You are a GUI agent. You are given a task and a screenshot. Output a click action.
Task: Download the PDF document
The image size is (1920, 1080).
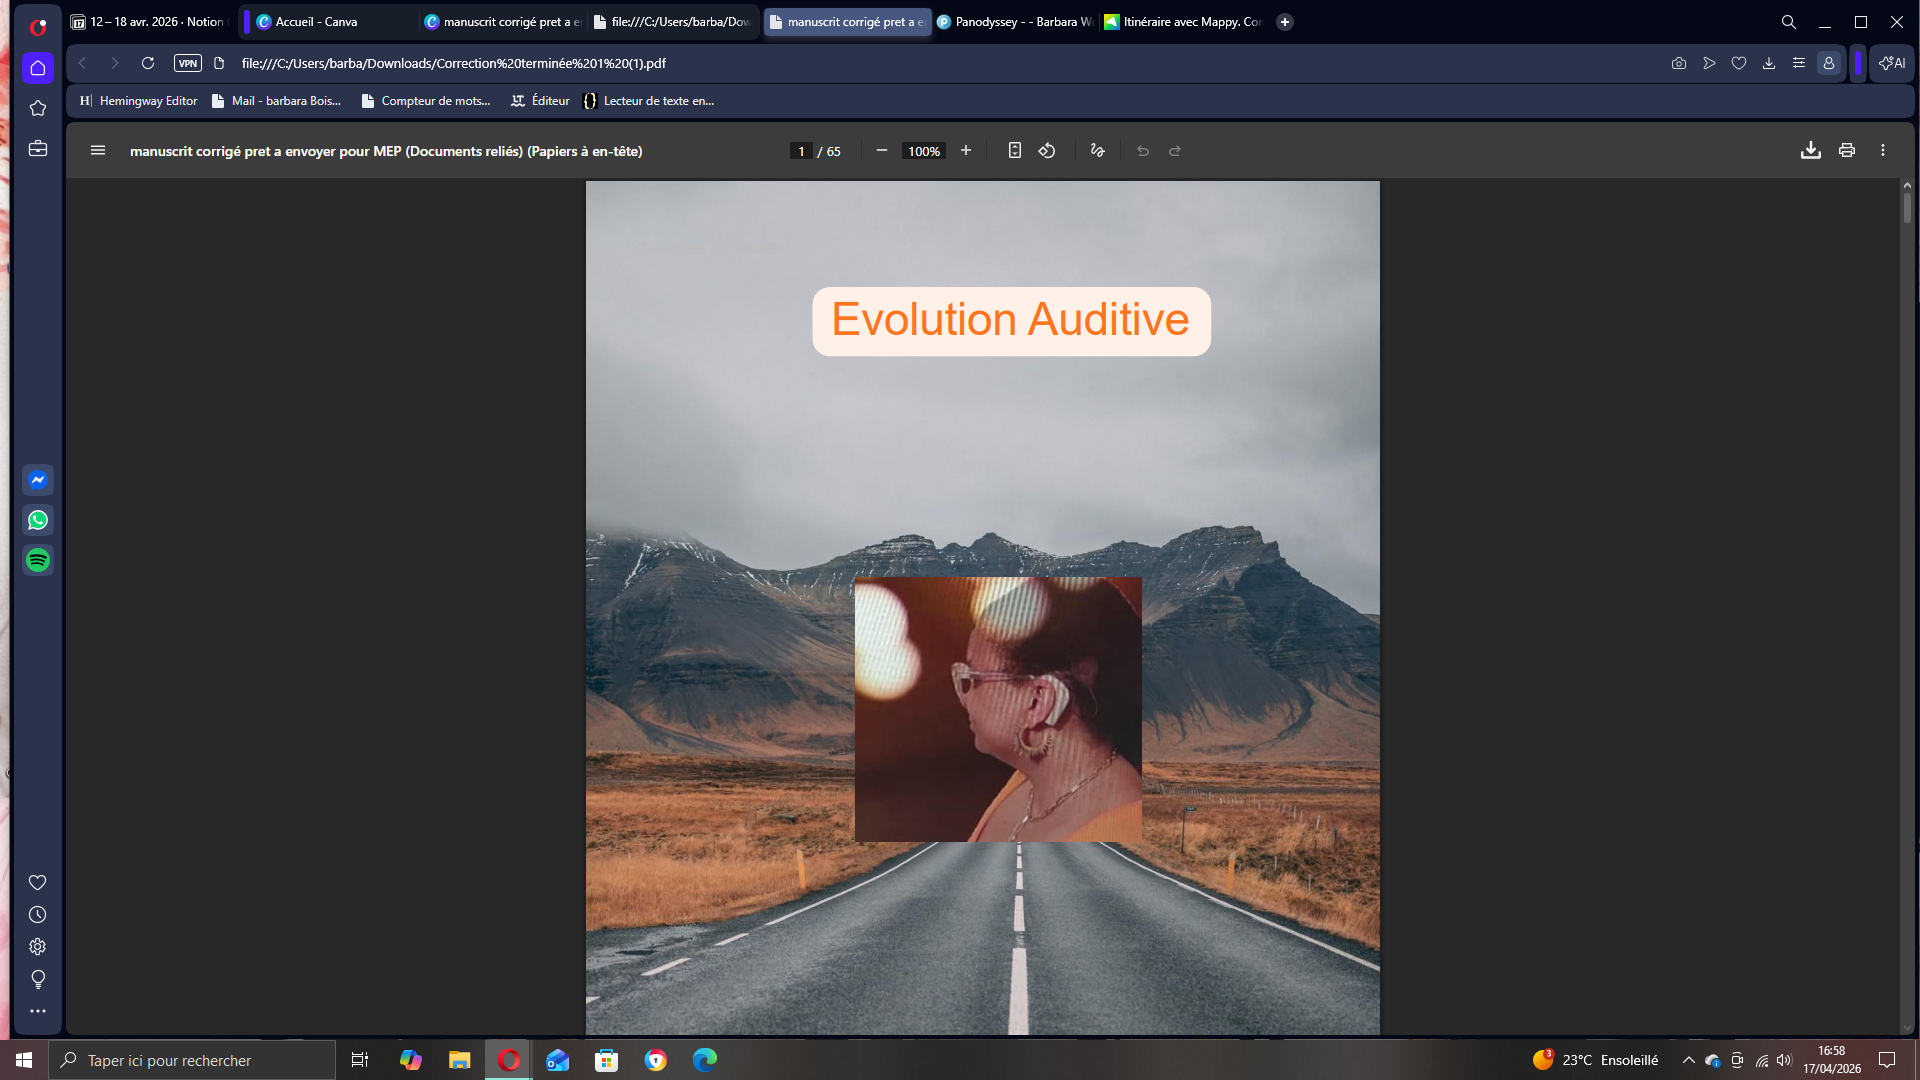click(x=1811, y=150)
